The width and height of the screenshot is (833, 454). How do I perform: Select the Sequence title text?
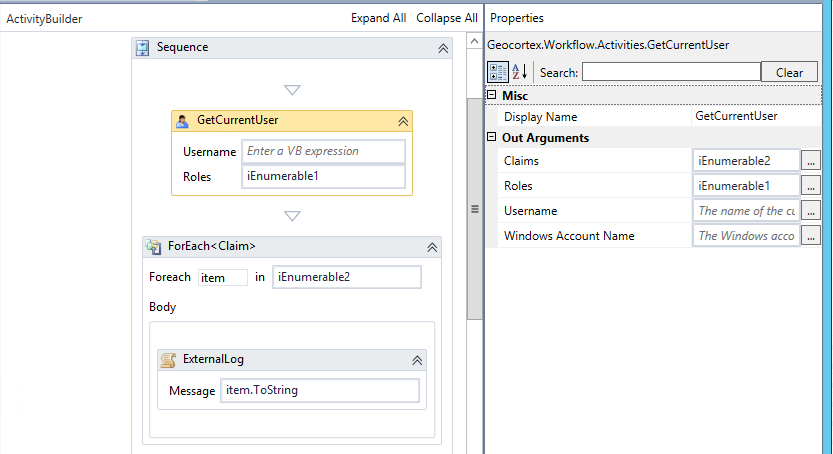click(x=182, y=47)
